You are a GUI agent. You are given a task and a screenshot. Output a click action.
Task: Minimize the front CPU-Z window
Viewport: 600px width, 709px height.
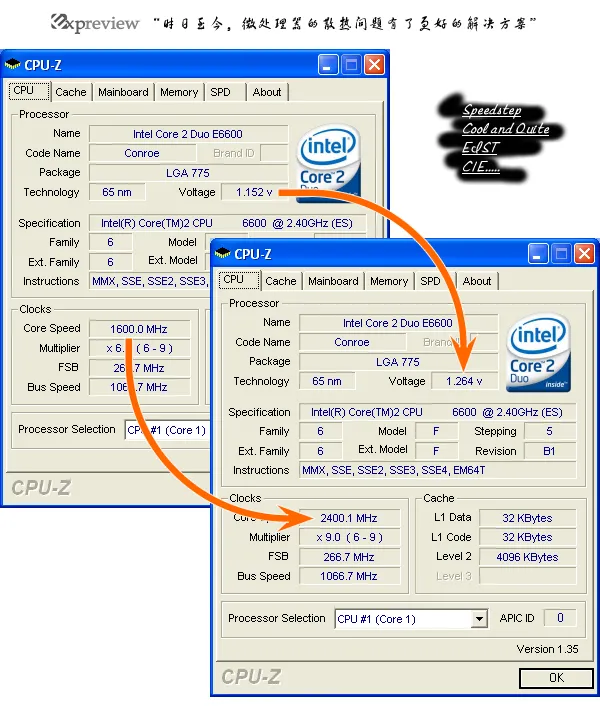[x=538, y=254]
